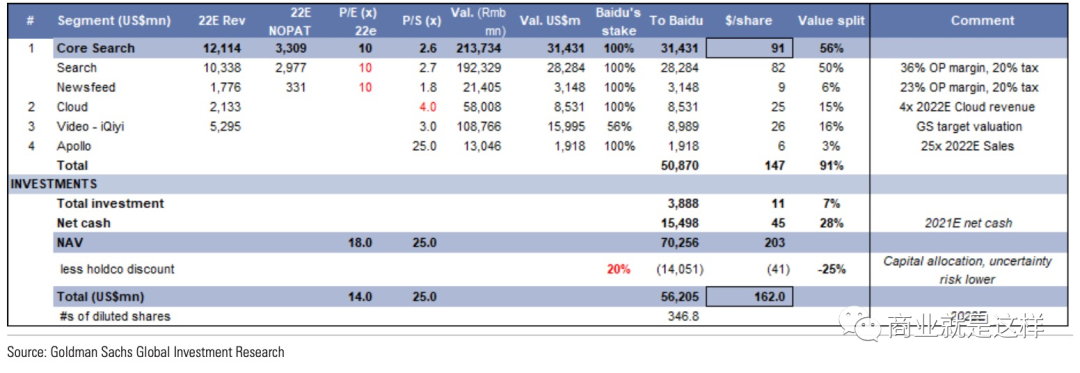Select the Search row label
Screen dimensions: 1080x373
click(x=76, y=68)
